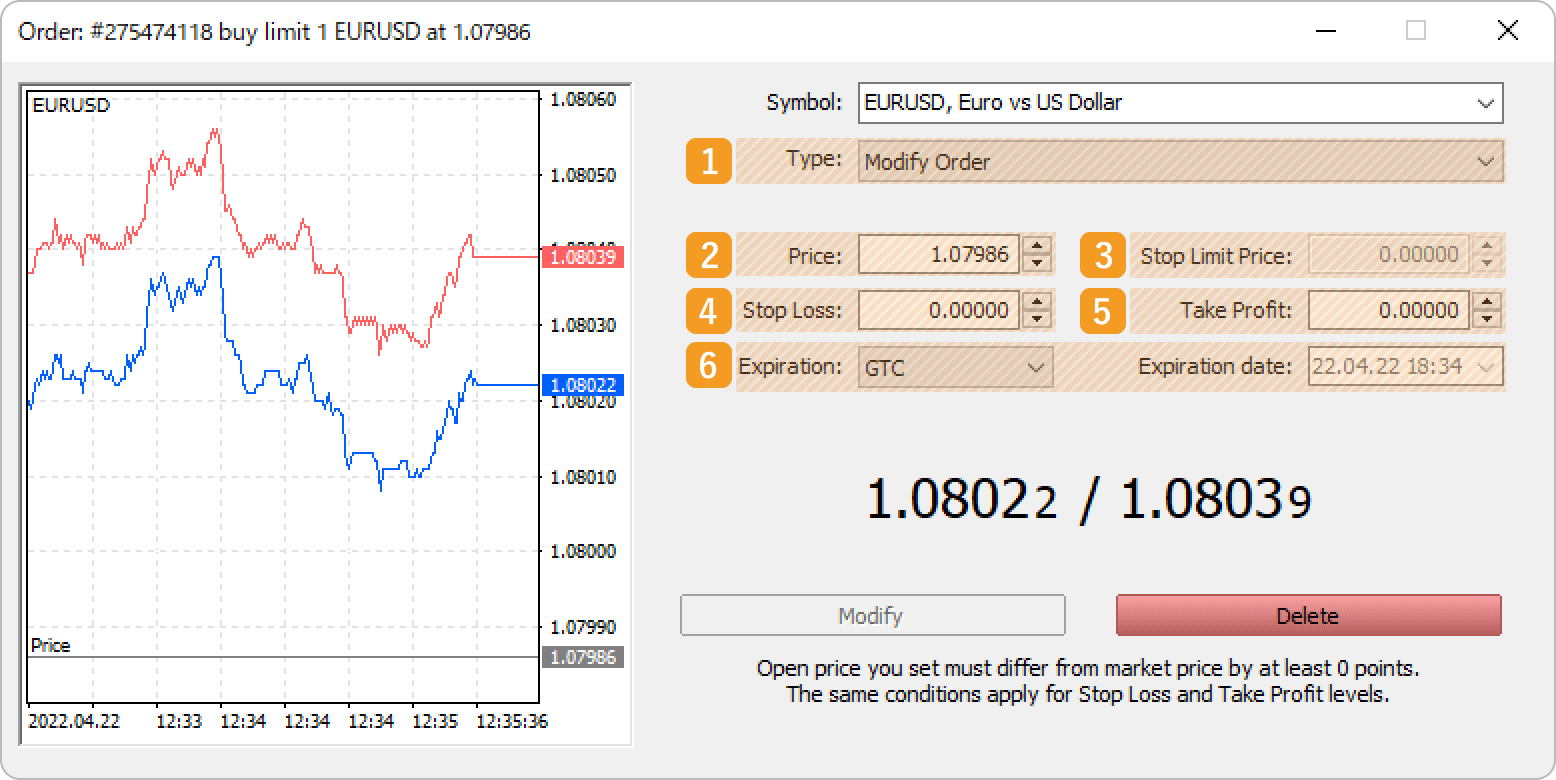The image size is (1556, 780).
Task: Click the Take Profit input field
Action: 1390,310
